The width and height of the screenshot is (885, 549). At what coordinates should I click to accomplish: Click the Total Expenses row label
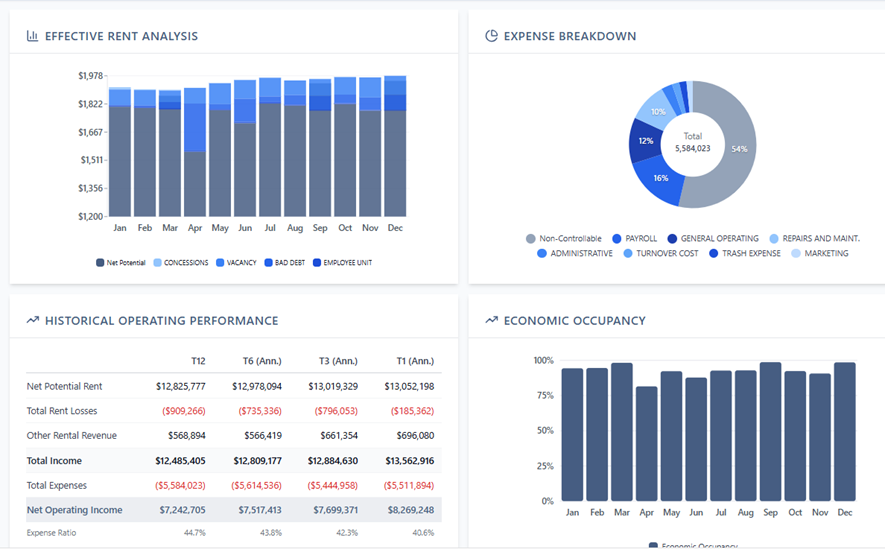tap(57, 485)
